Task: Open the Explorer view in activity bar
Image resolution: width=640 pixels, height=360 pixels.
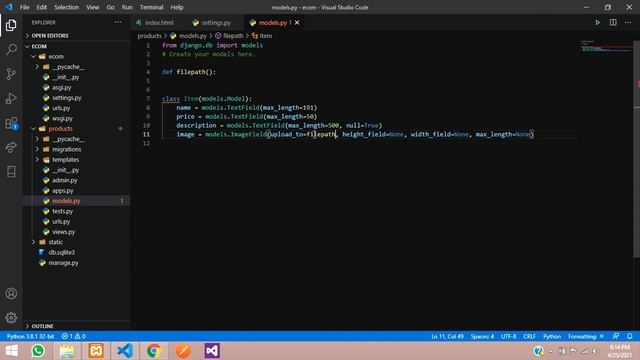Action: click(x=11, y=25)
